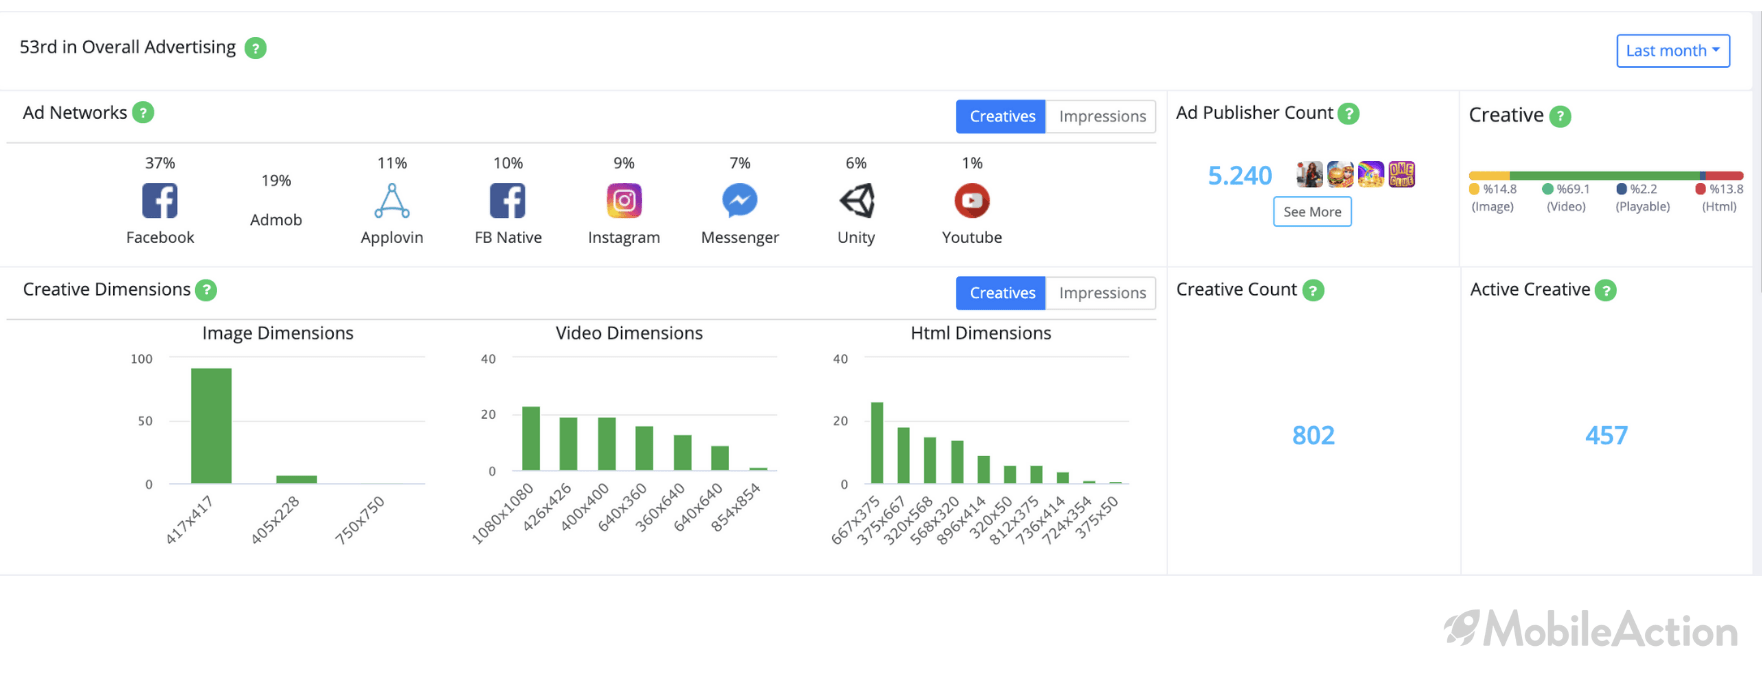Click the Unity ad network icon

[x=856, y=201]
